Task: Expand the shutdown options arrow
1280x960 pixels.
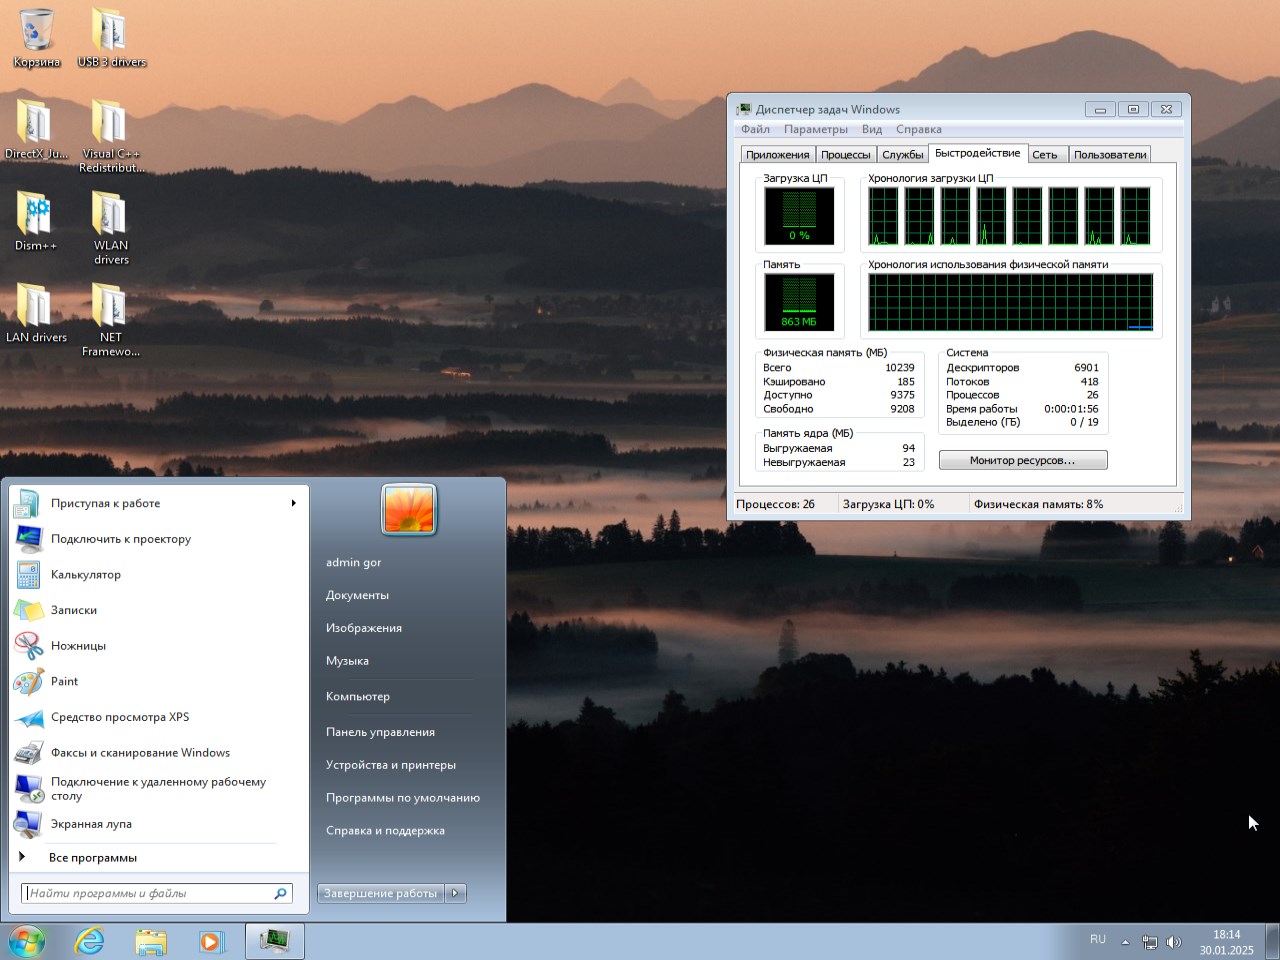Action: (x=456, y=893)
